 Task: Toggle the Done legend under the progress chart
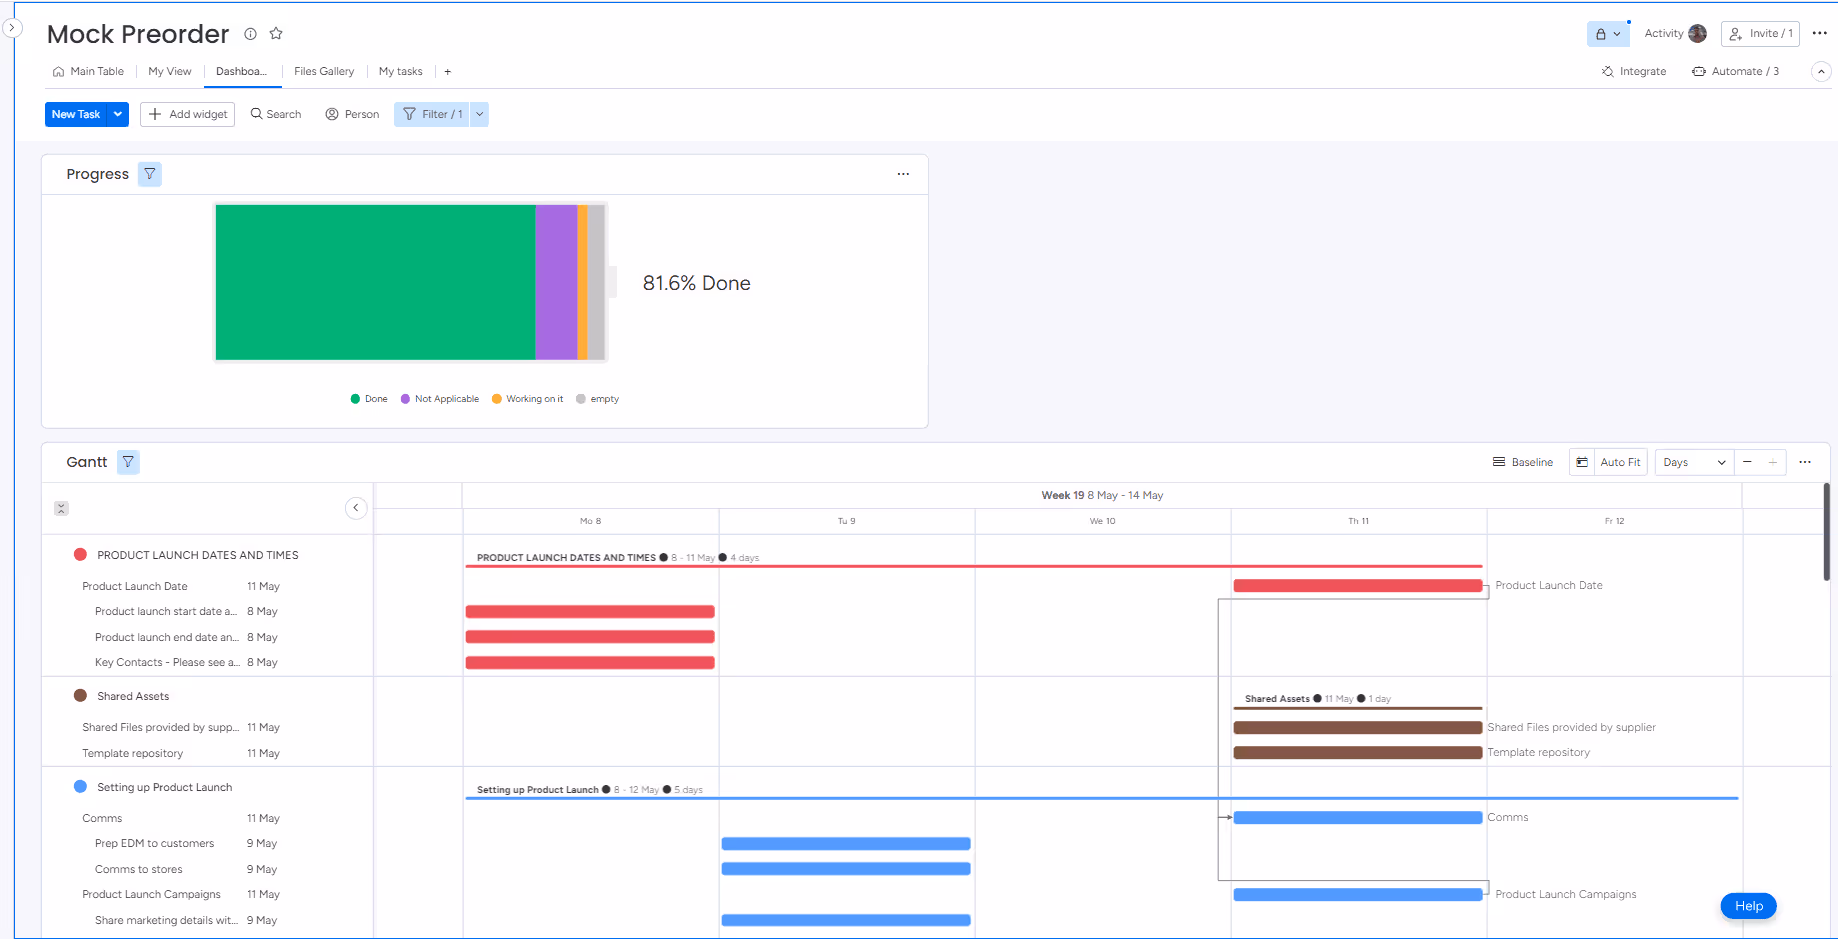368,398
